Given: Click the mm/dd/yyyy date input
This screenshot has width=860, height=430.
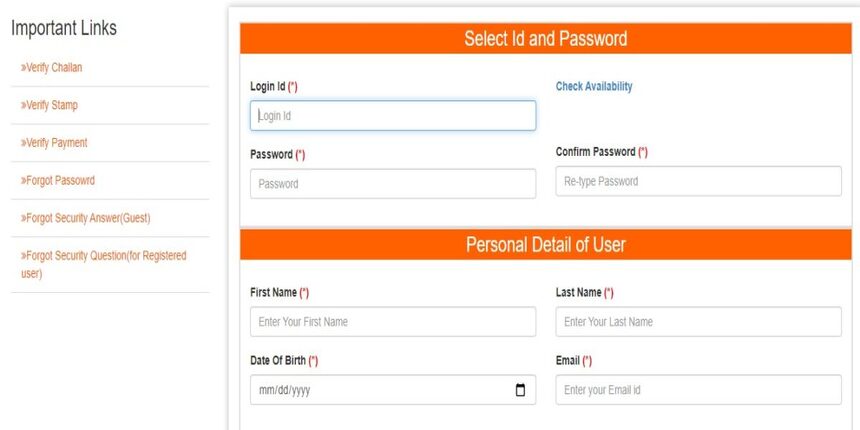Looking at the screenshot, I should click(393, 390).
